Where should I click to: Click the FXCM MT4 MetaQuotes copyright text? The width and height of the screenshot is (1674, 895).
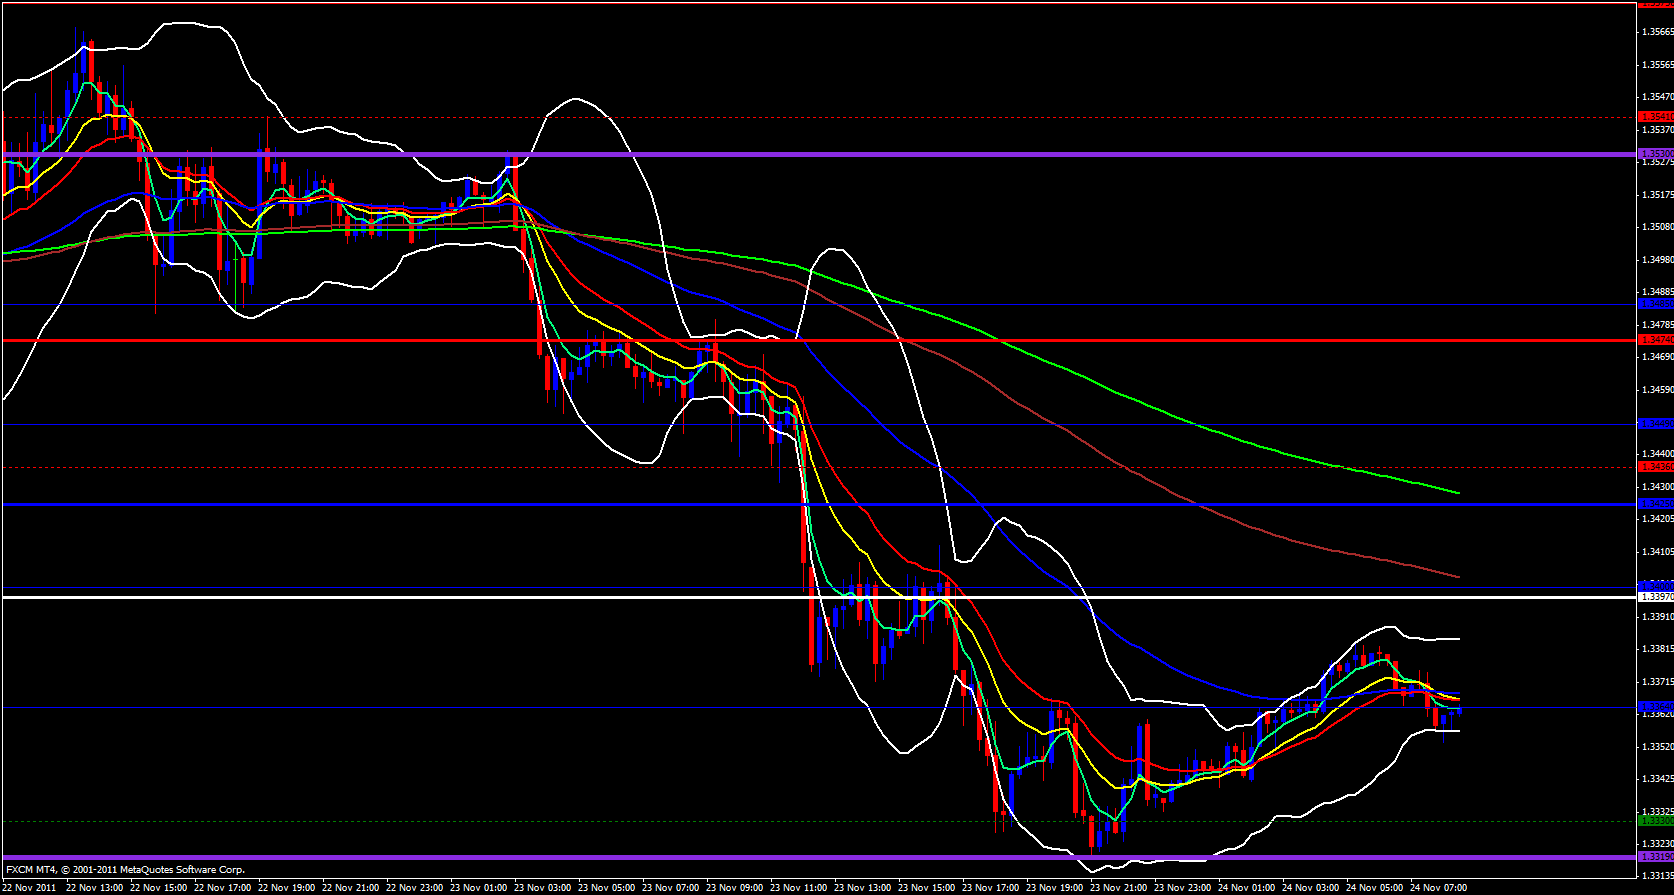[125, 870]
